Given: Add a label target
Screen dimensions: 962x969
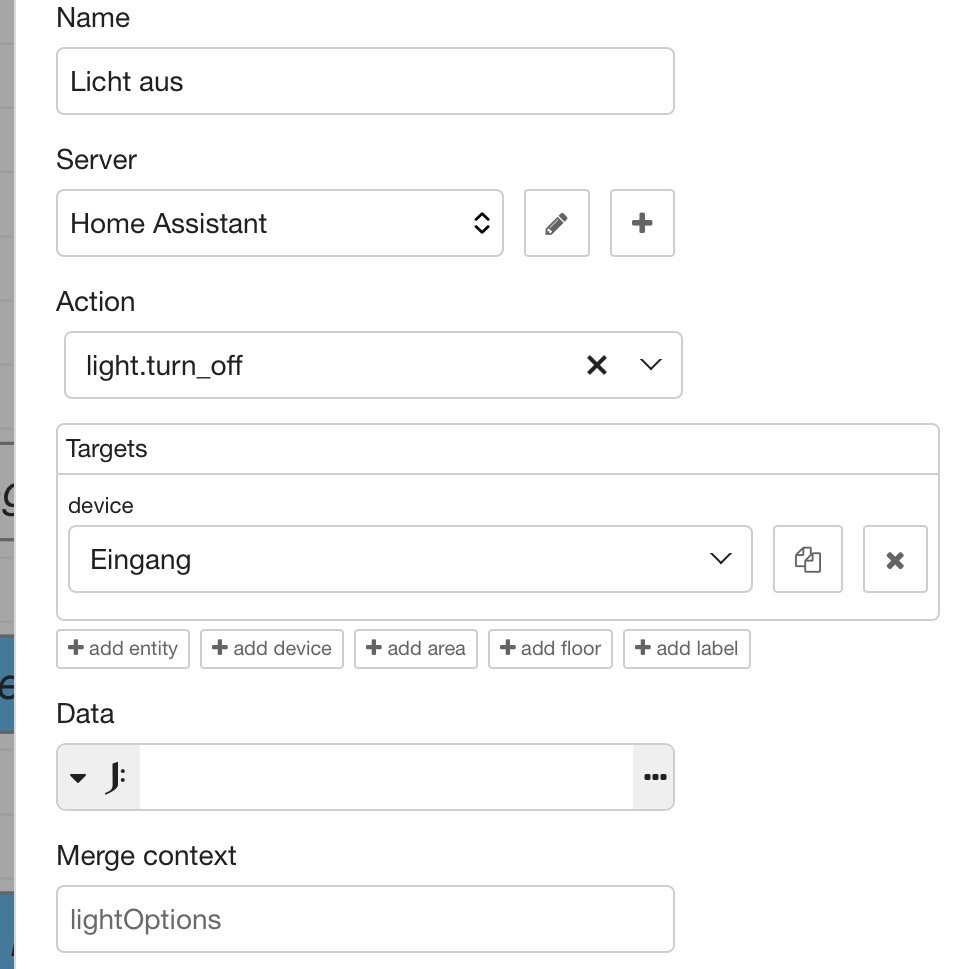Looking at the screenshot, I should click(687, 649).
